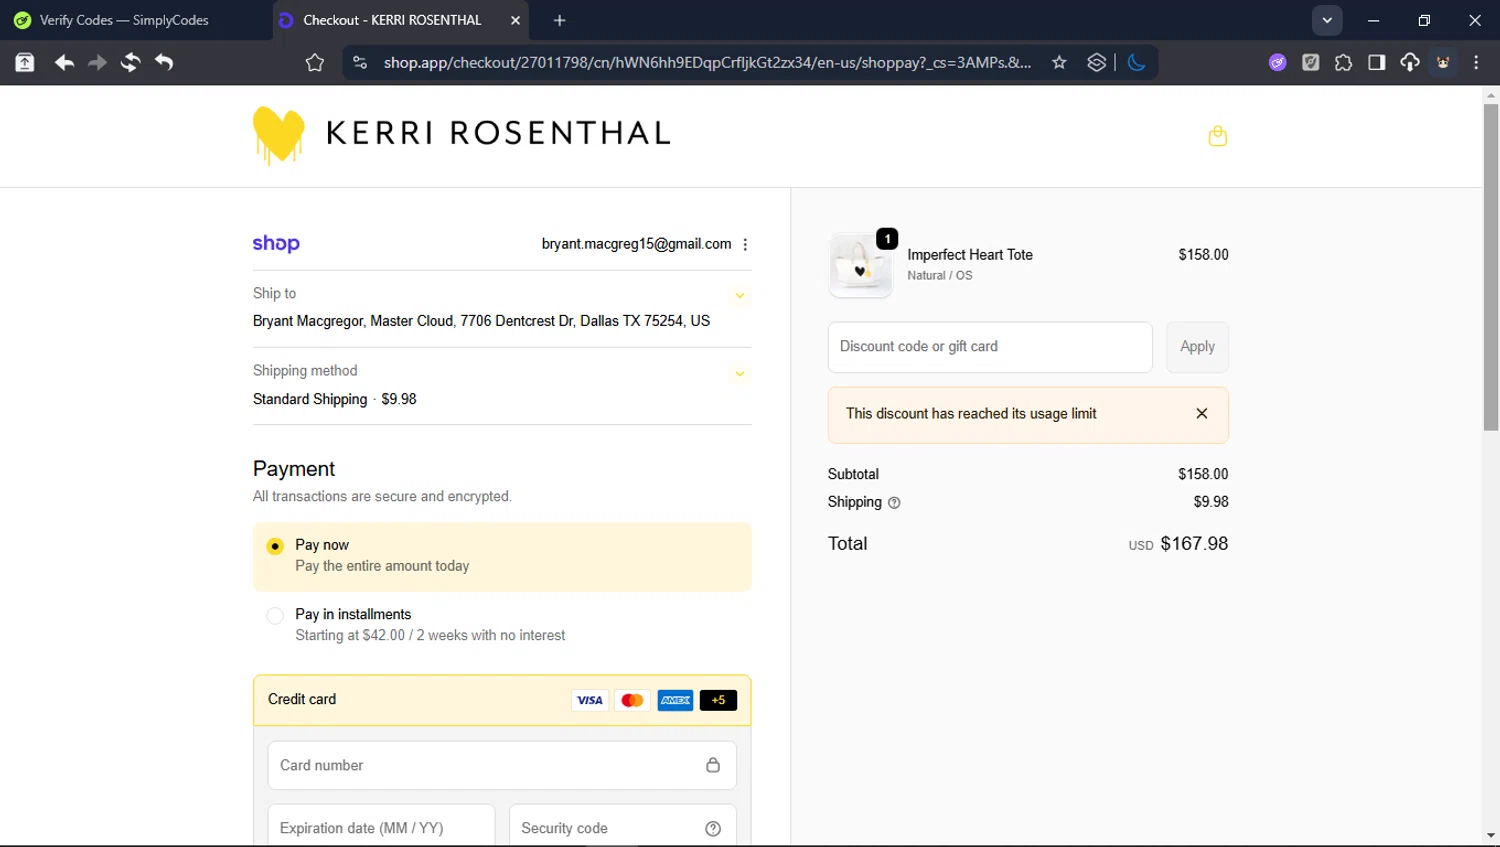Select the Credit card payment header
This screenshot has height=847, width=1500.
502,700
